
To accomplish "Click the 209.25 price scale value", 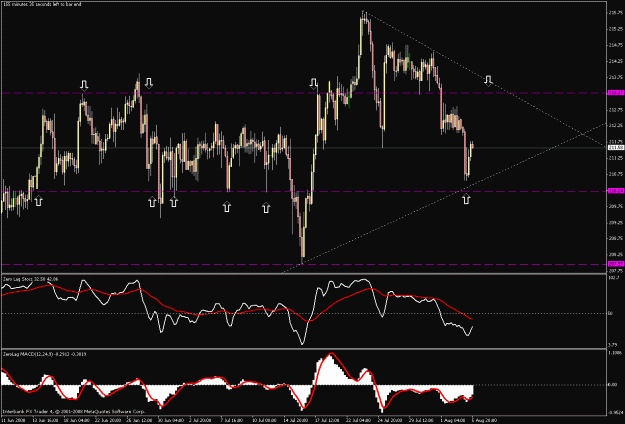I will 615,222.
